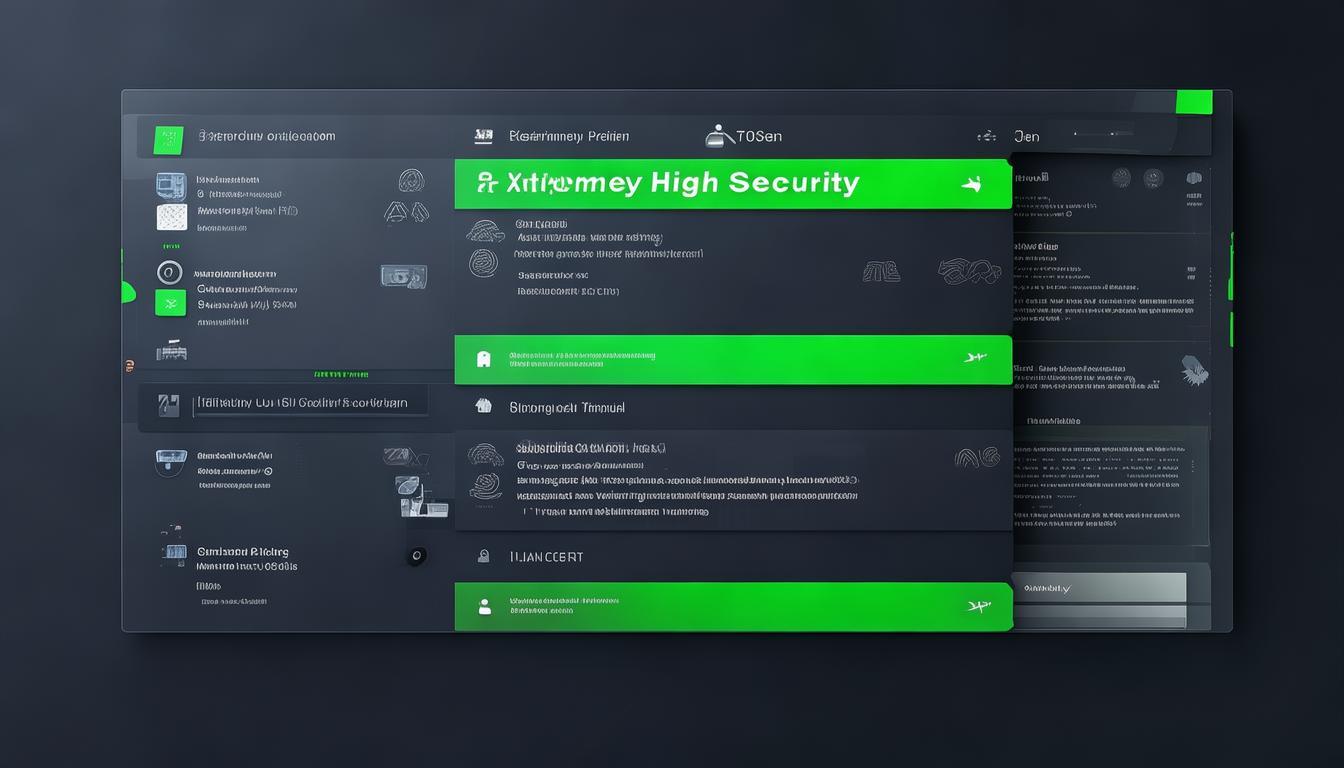Switch to the Bertrmney Prefien tab
The width and height of the screenshot is (1344, 768).
[x=570, y=136]
